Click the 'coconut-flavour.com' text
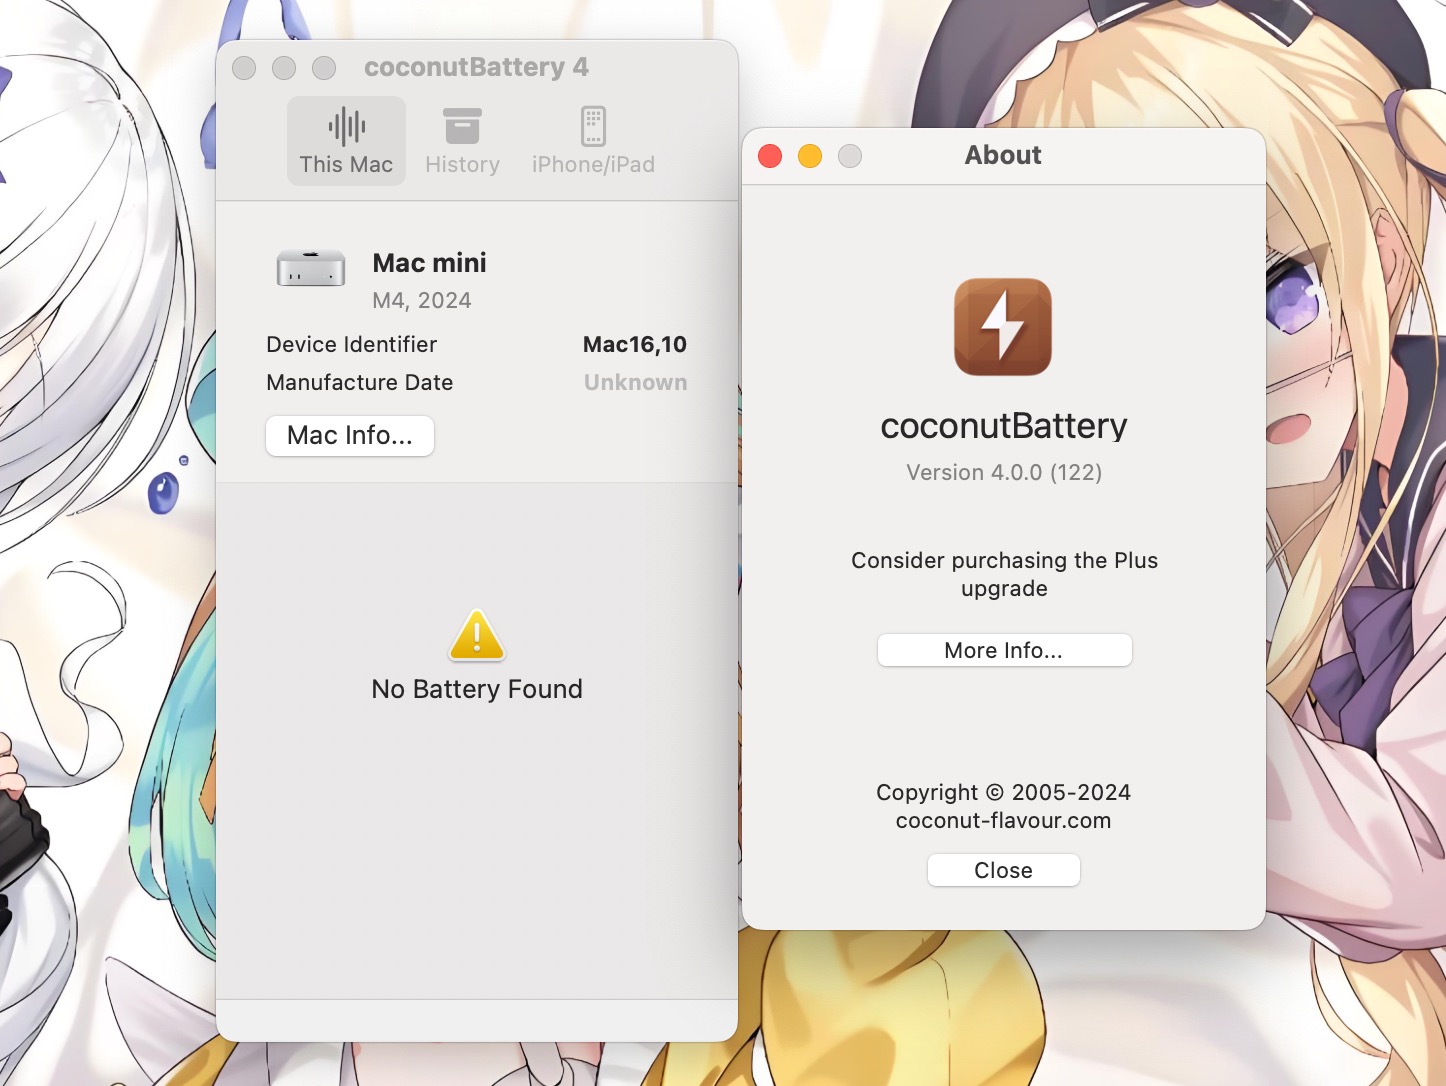 [1003, 821]
